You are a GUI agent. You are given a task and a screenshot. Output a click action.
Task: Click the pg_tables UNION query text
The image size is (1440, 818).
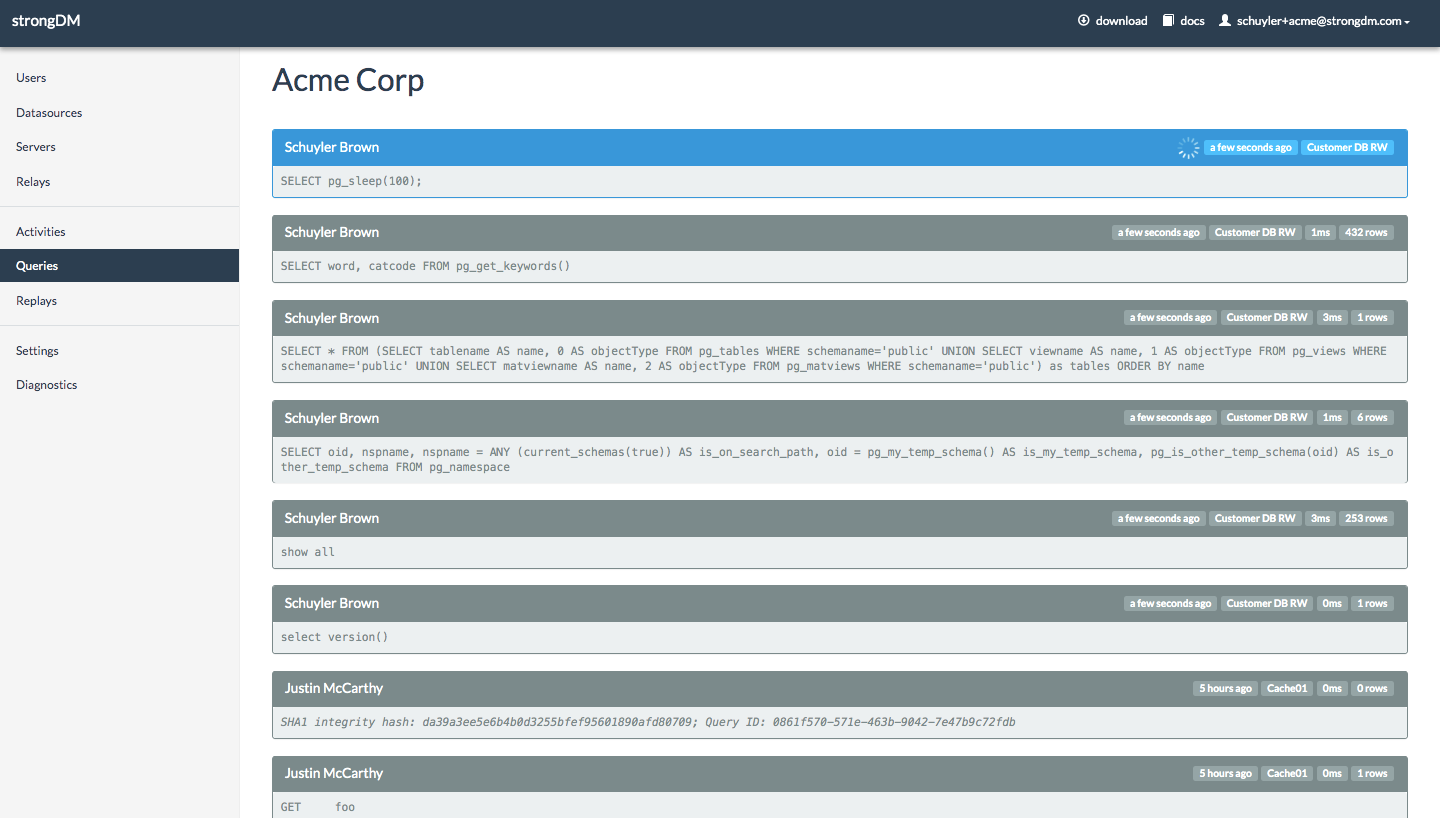[x=834, y=359]
